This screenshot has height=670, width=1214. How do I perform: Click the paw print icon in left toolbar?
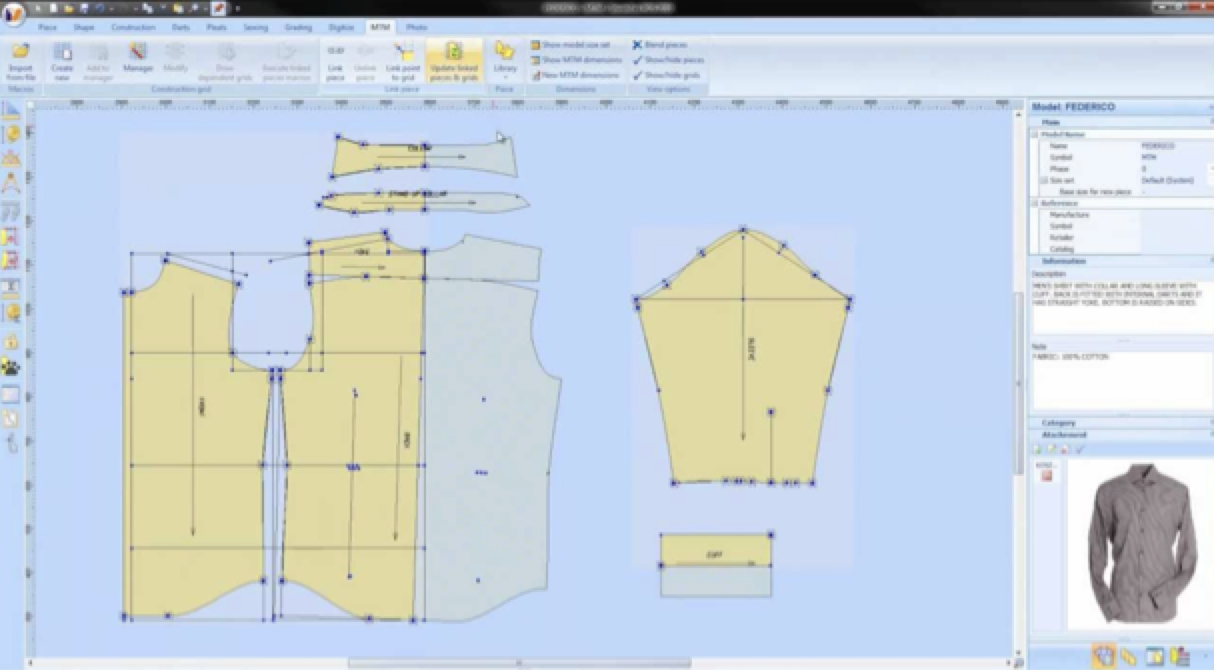click(x=11, y=367)
